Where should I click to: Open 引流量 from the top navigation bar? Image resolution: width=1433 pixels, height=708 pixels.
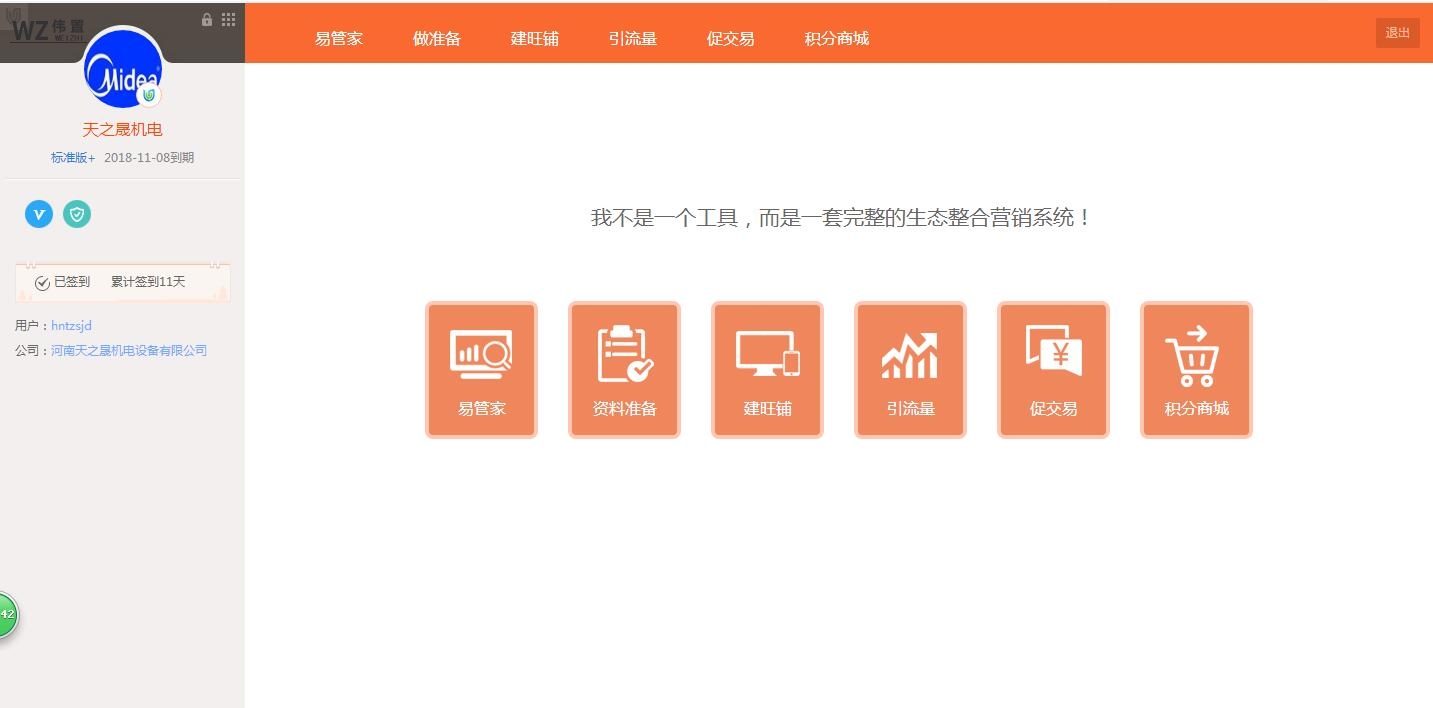pyautogui.click(x=632, y=39)
